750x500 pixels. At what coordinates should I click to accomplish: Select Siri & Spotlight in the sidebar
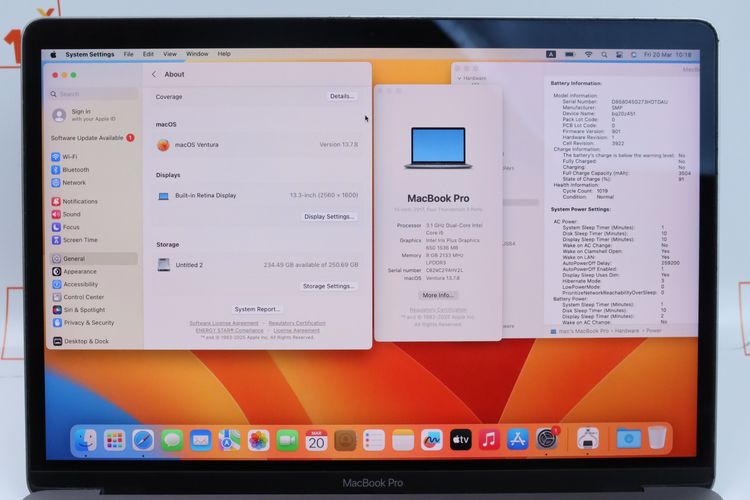(x=94, y=310)
